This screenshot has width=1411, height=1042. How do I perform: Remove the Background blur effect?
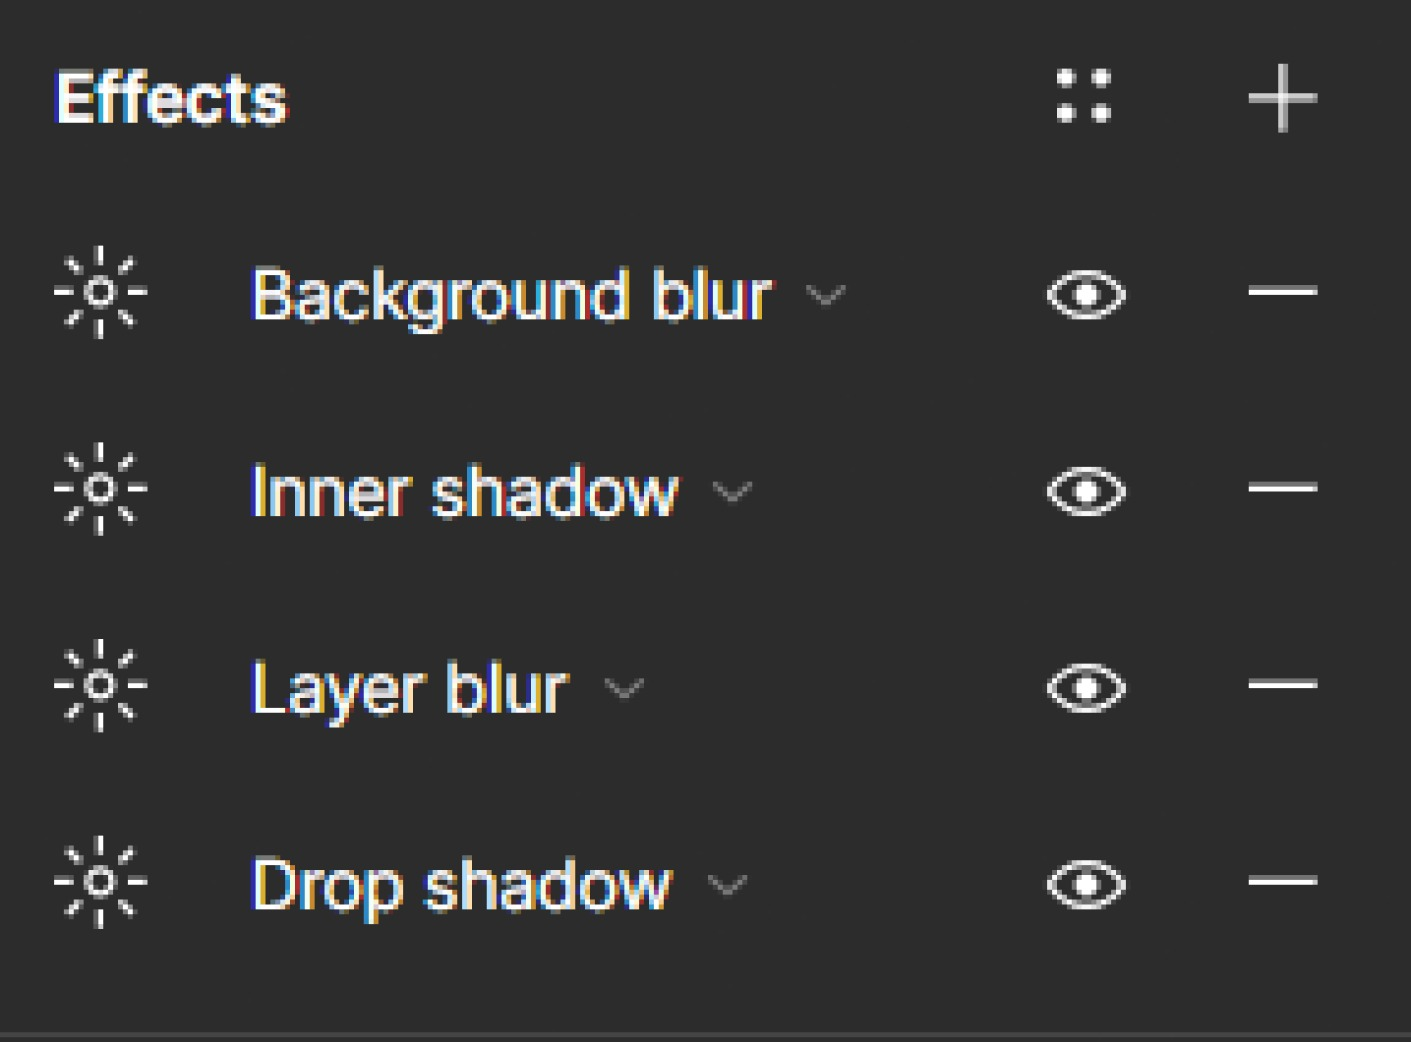1282,292
